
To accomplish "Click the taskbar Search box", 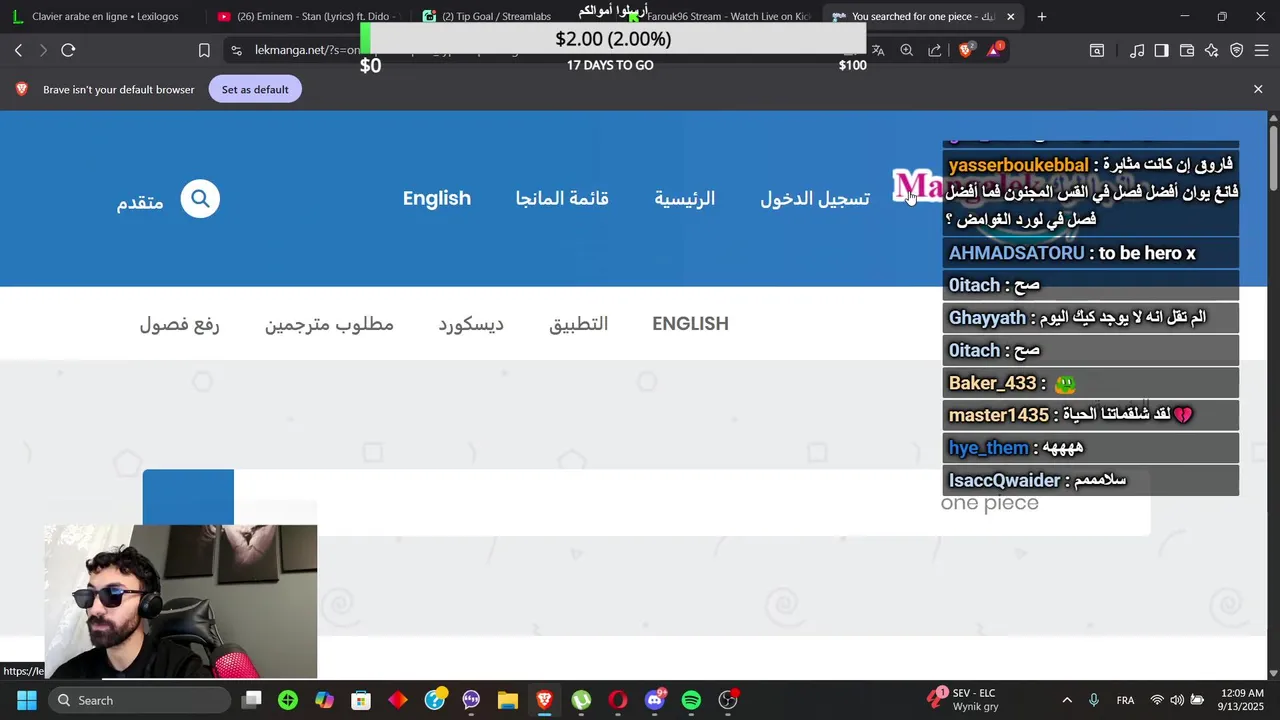I will (140, 700).
